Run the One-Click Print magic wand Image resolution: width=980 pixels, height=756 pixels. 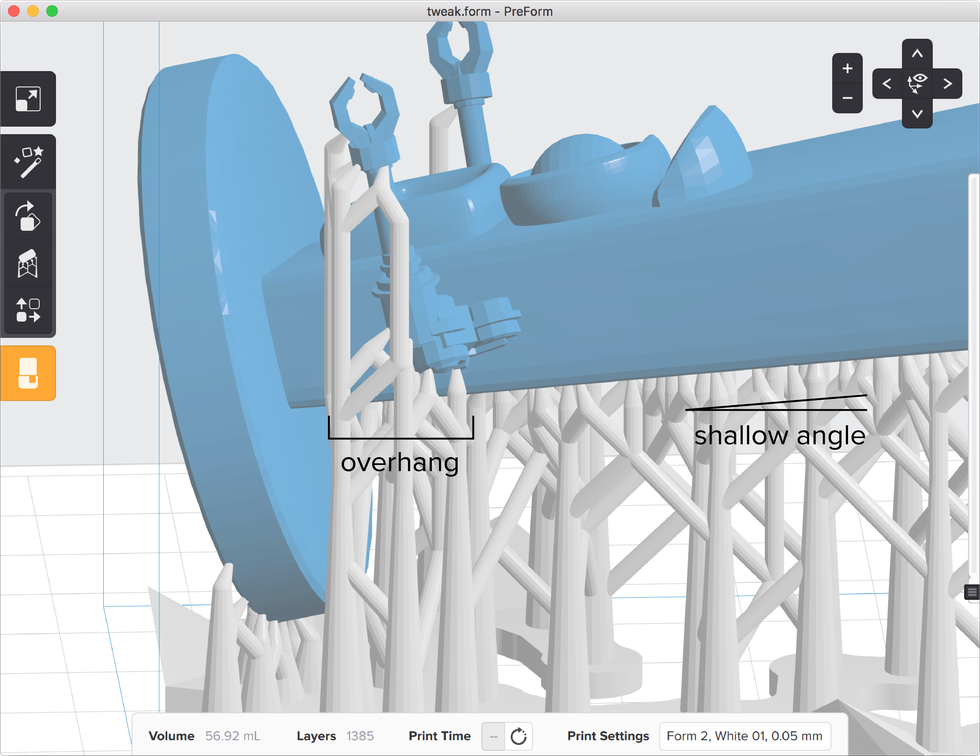pos(27,161)
